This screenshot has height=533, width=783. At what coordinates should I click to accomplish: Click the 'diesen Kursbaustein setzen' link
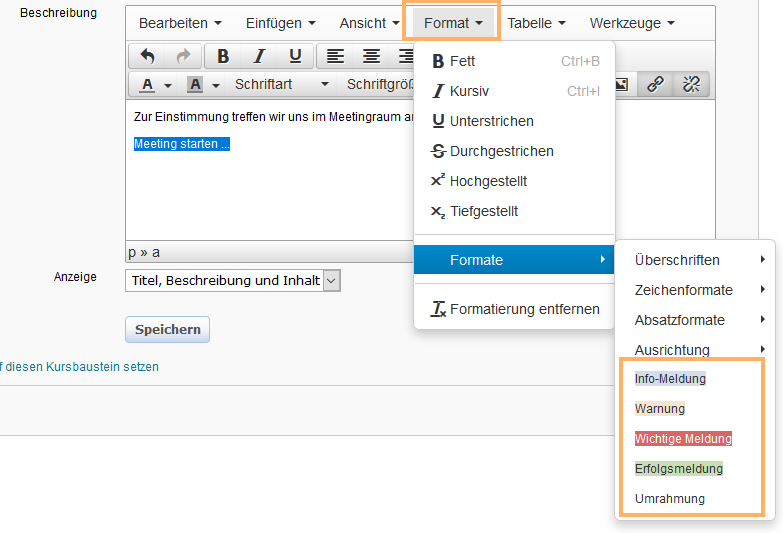pos(82,367)
